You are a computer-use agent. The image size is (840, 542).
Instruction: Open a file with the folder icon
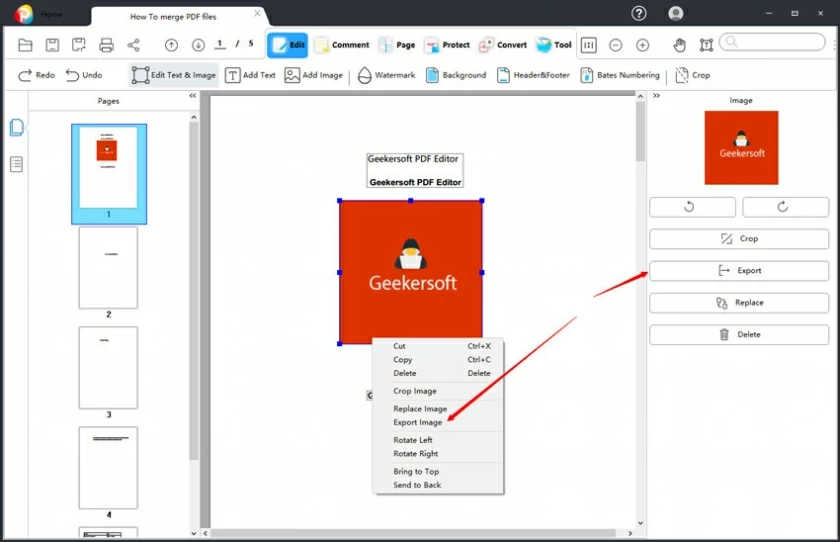tap(25, 45)
